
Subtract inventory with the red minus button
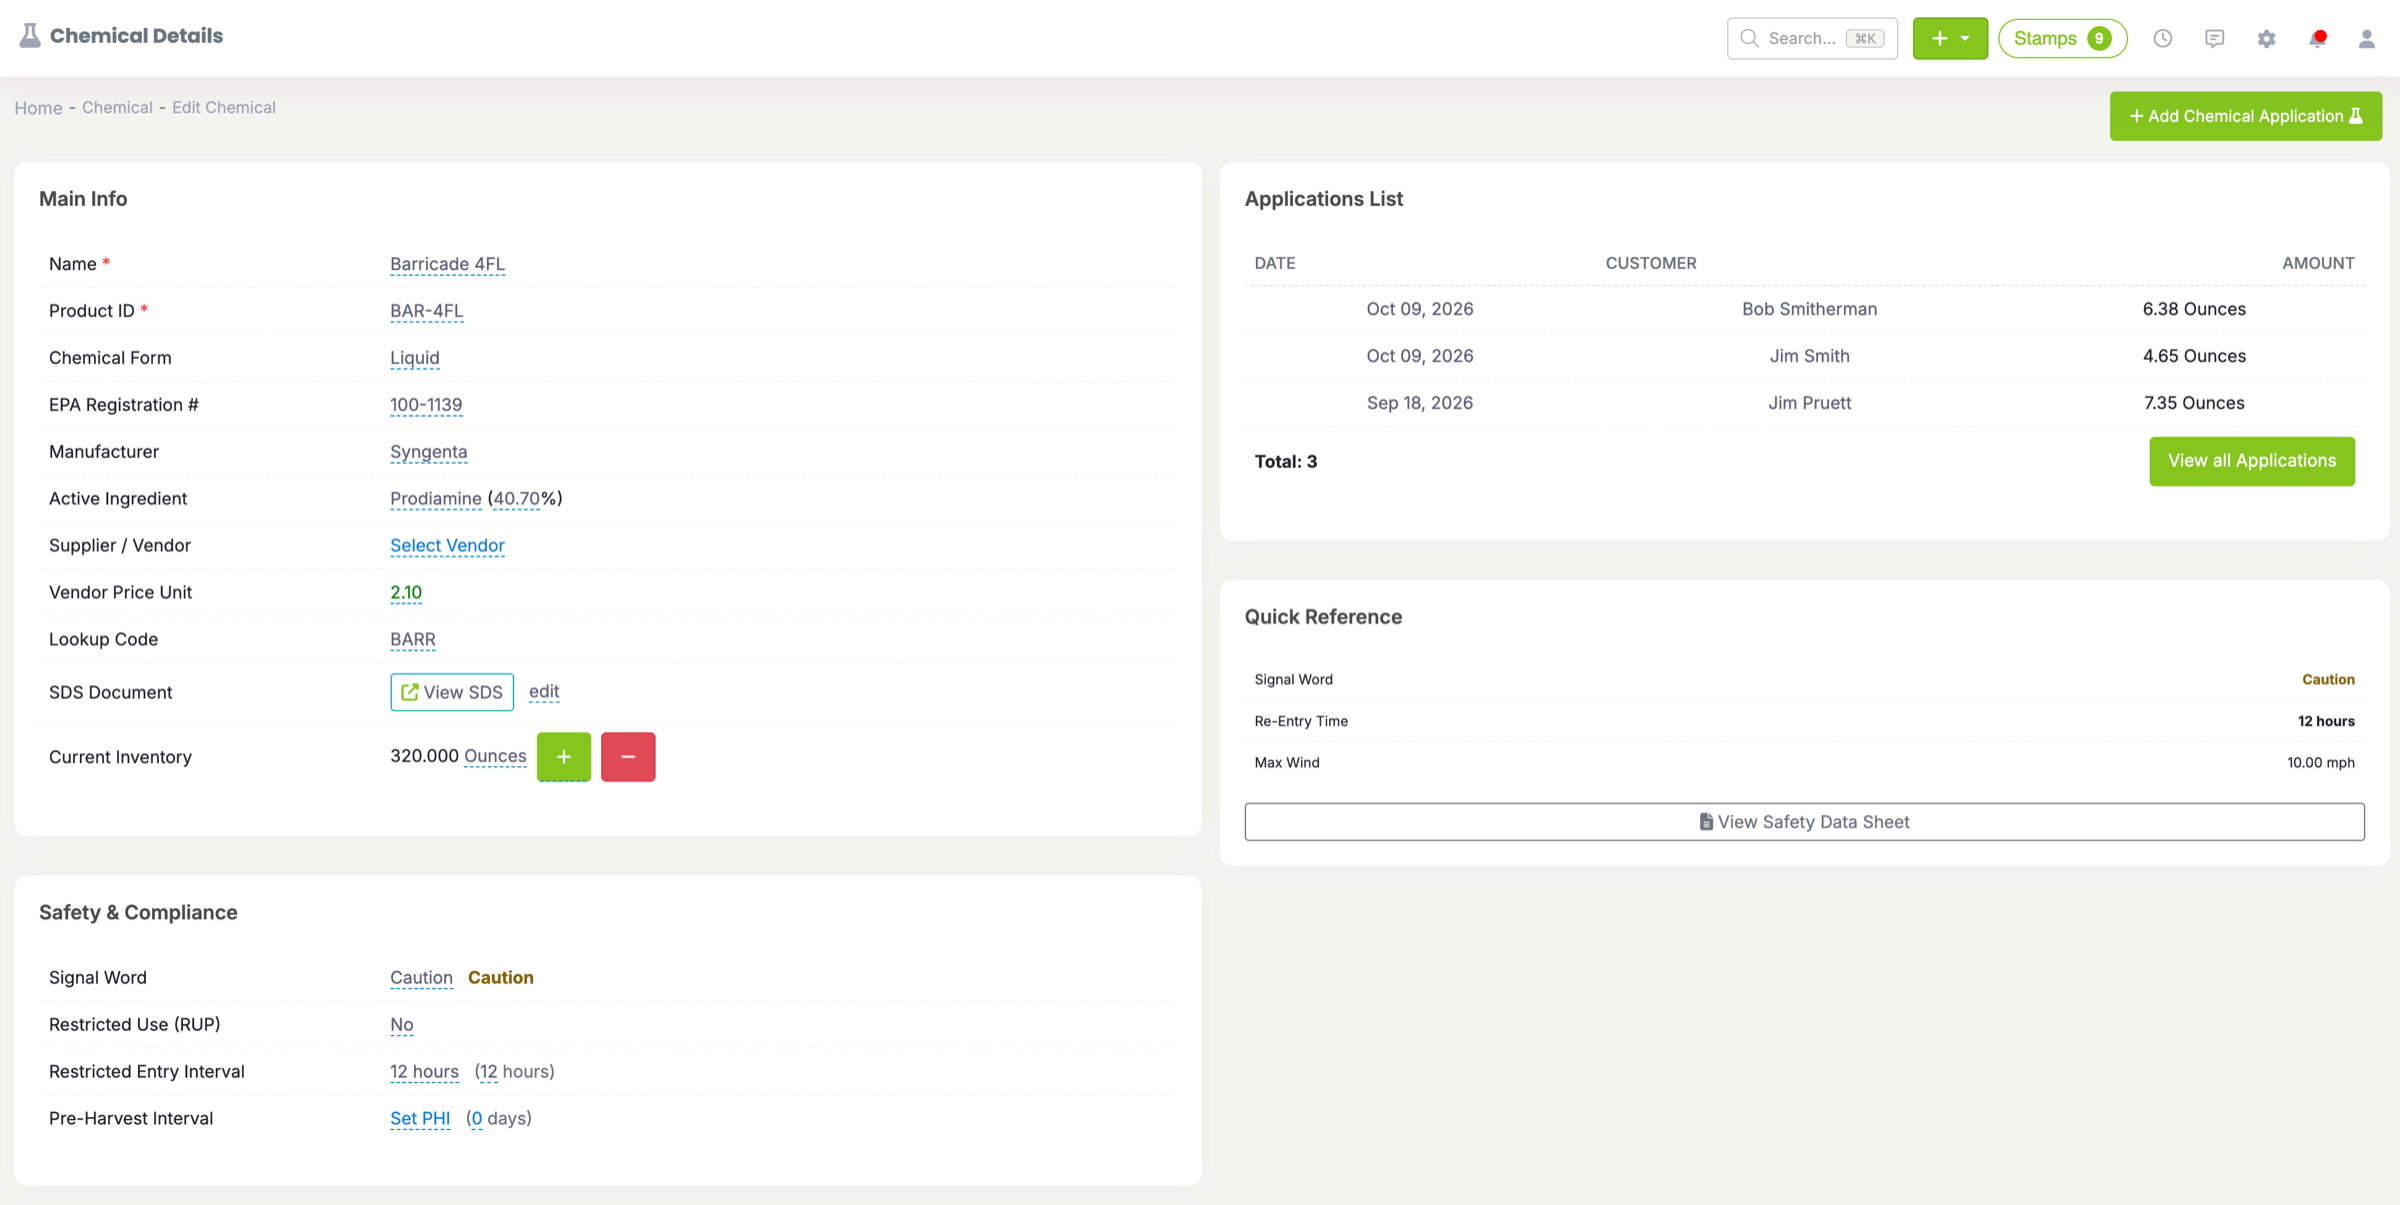628,757
